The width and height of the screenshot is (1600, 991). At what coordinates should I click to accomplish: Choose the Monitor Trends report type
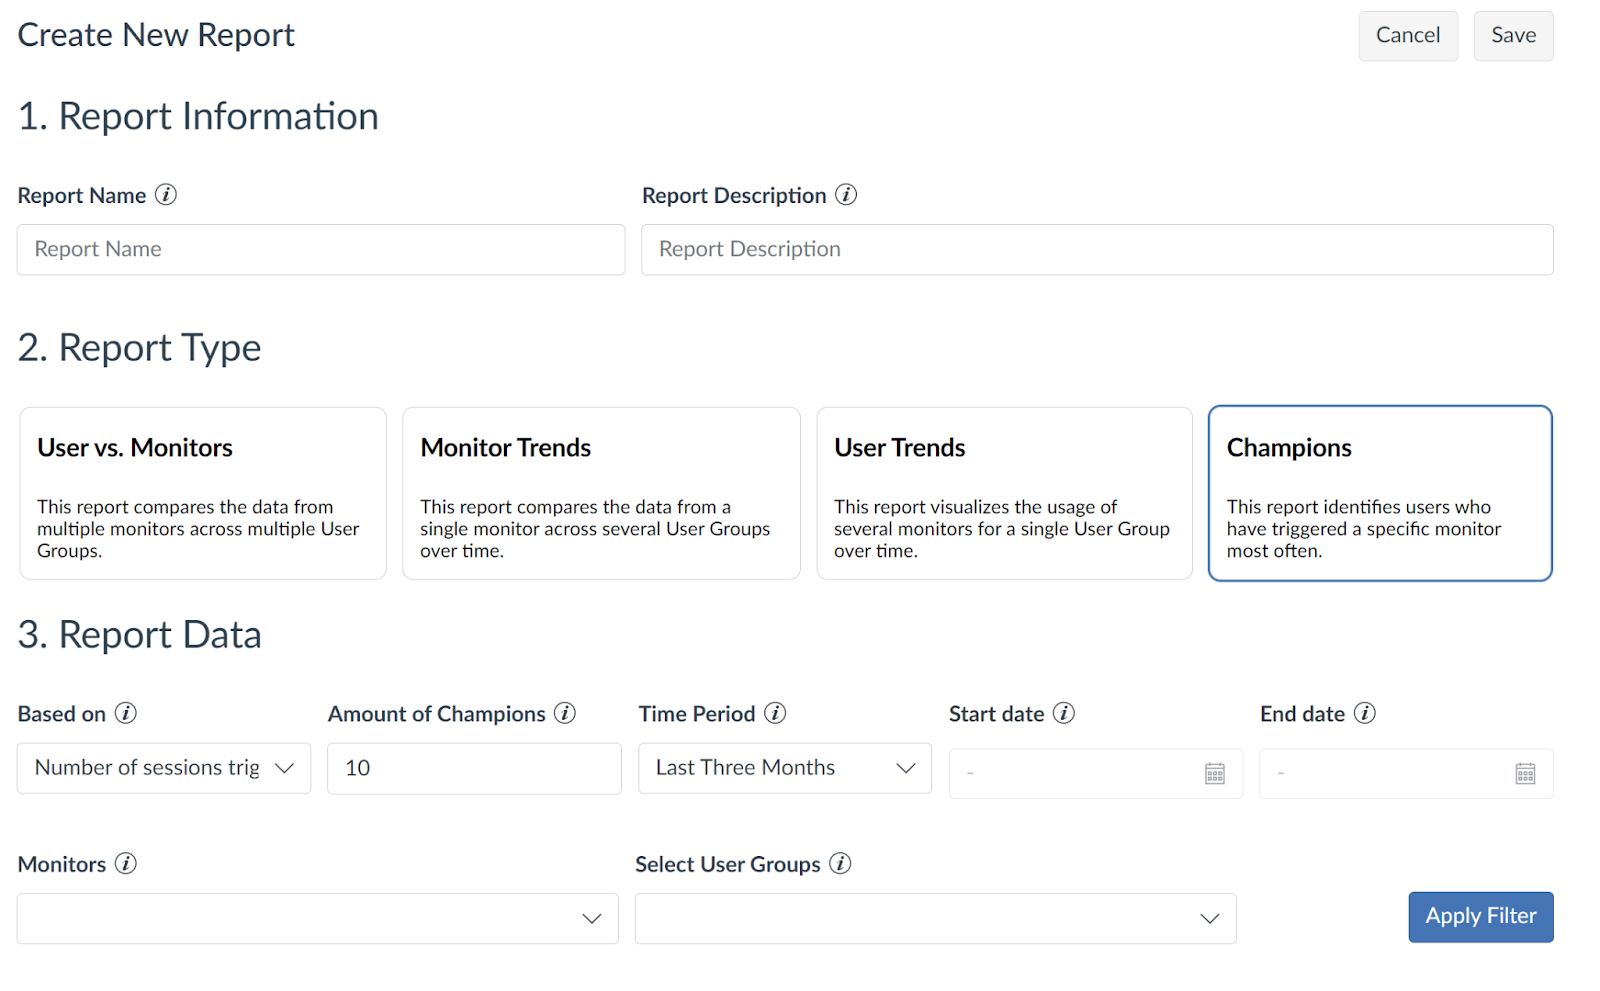tap(601, 493)
